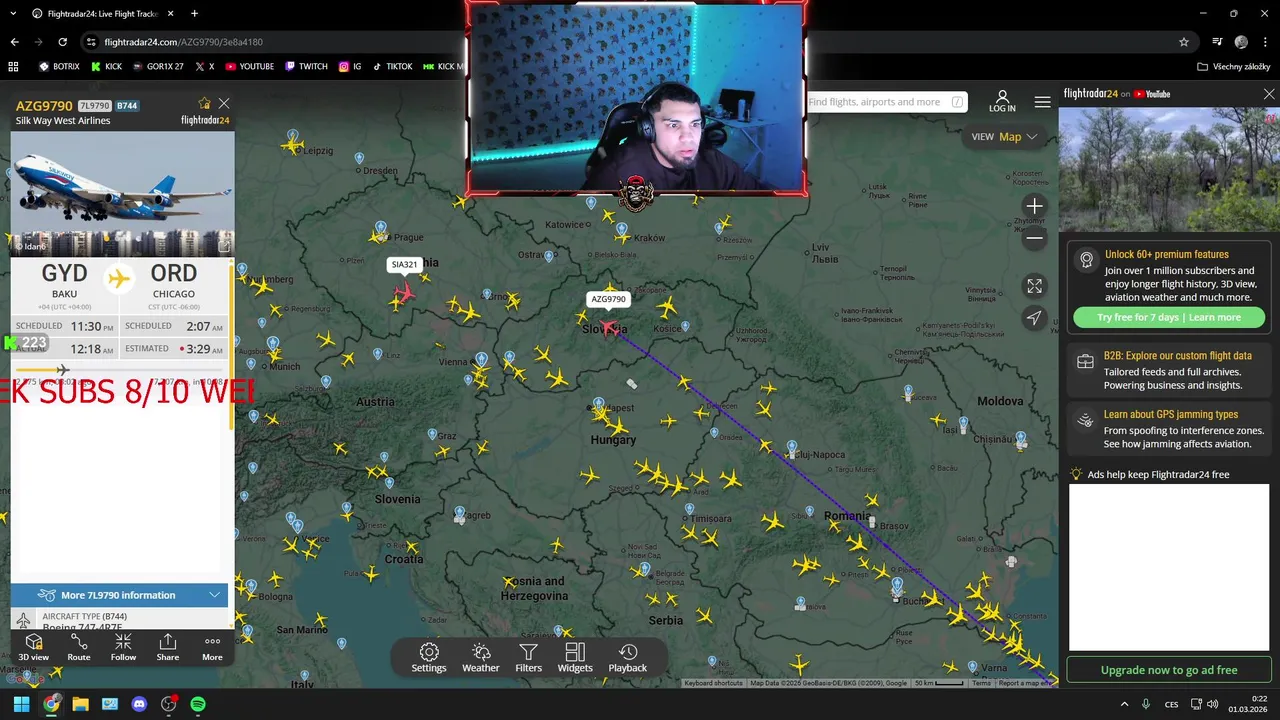Viewport: 1280px width, 720px height.
Task: Open the More options in flight panel
Action: pyautogui.click(x=212, y=647)
